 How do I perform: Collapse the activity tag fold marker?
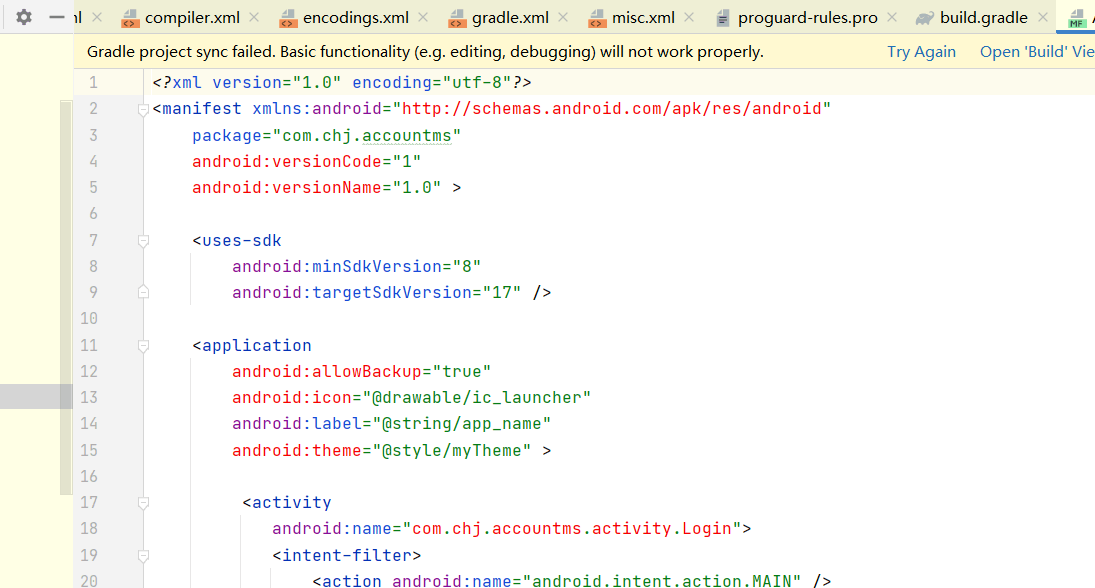point(143,503)
